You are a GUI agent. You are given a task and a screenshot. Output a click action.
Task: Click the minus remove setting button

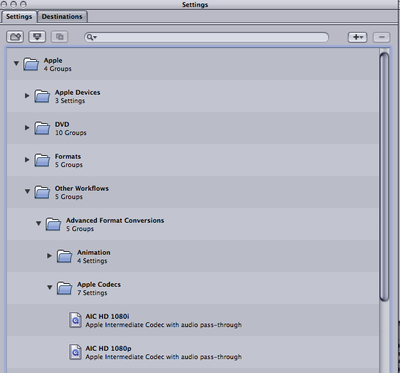tap(382, 37)
